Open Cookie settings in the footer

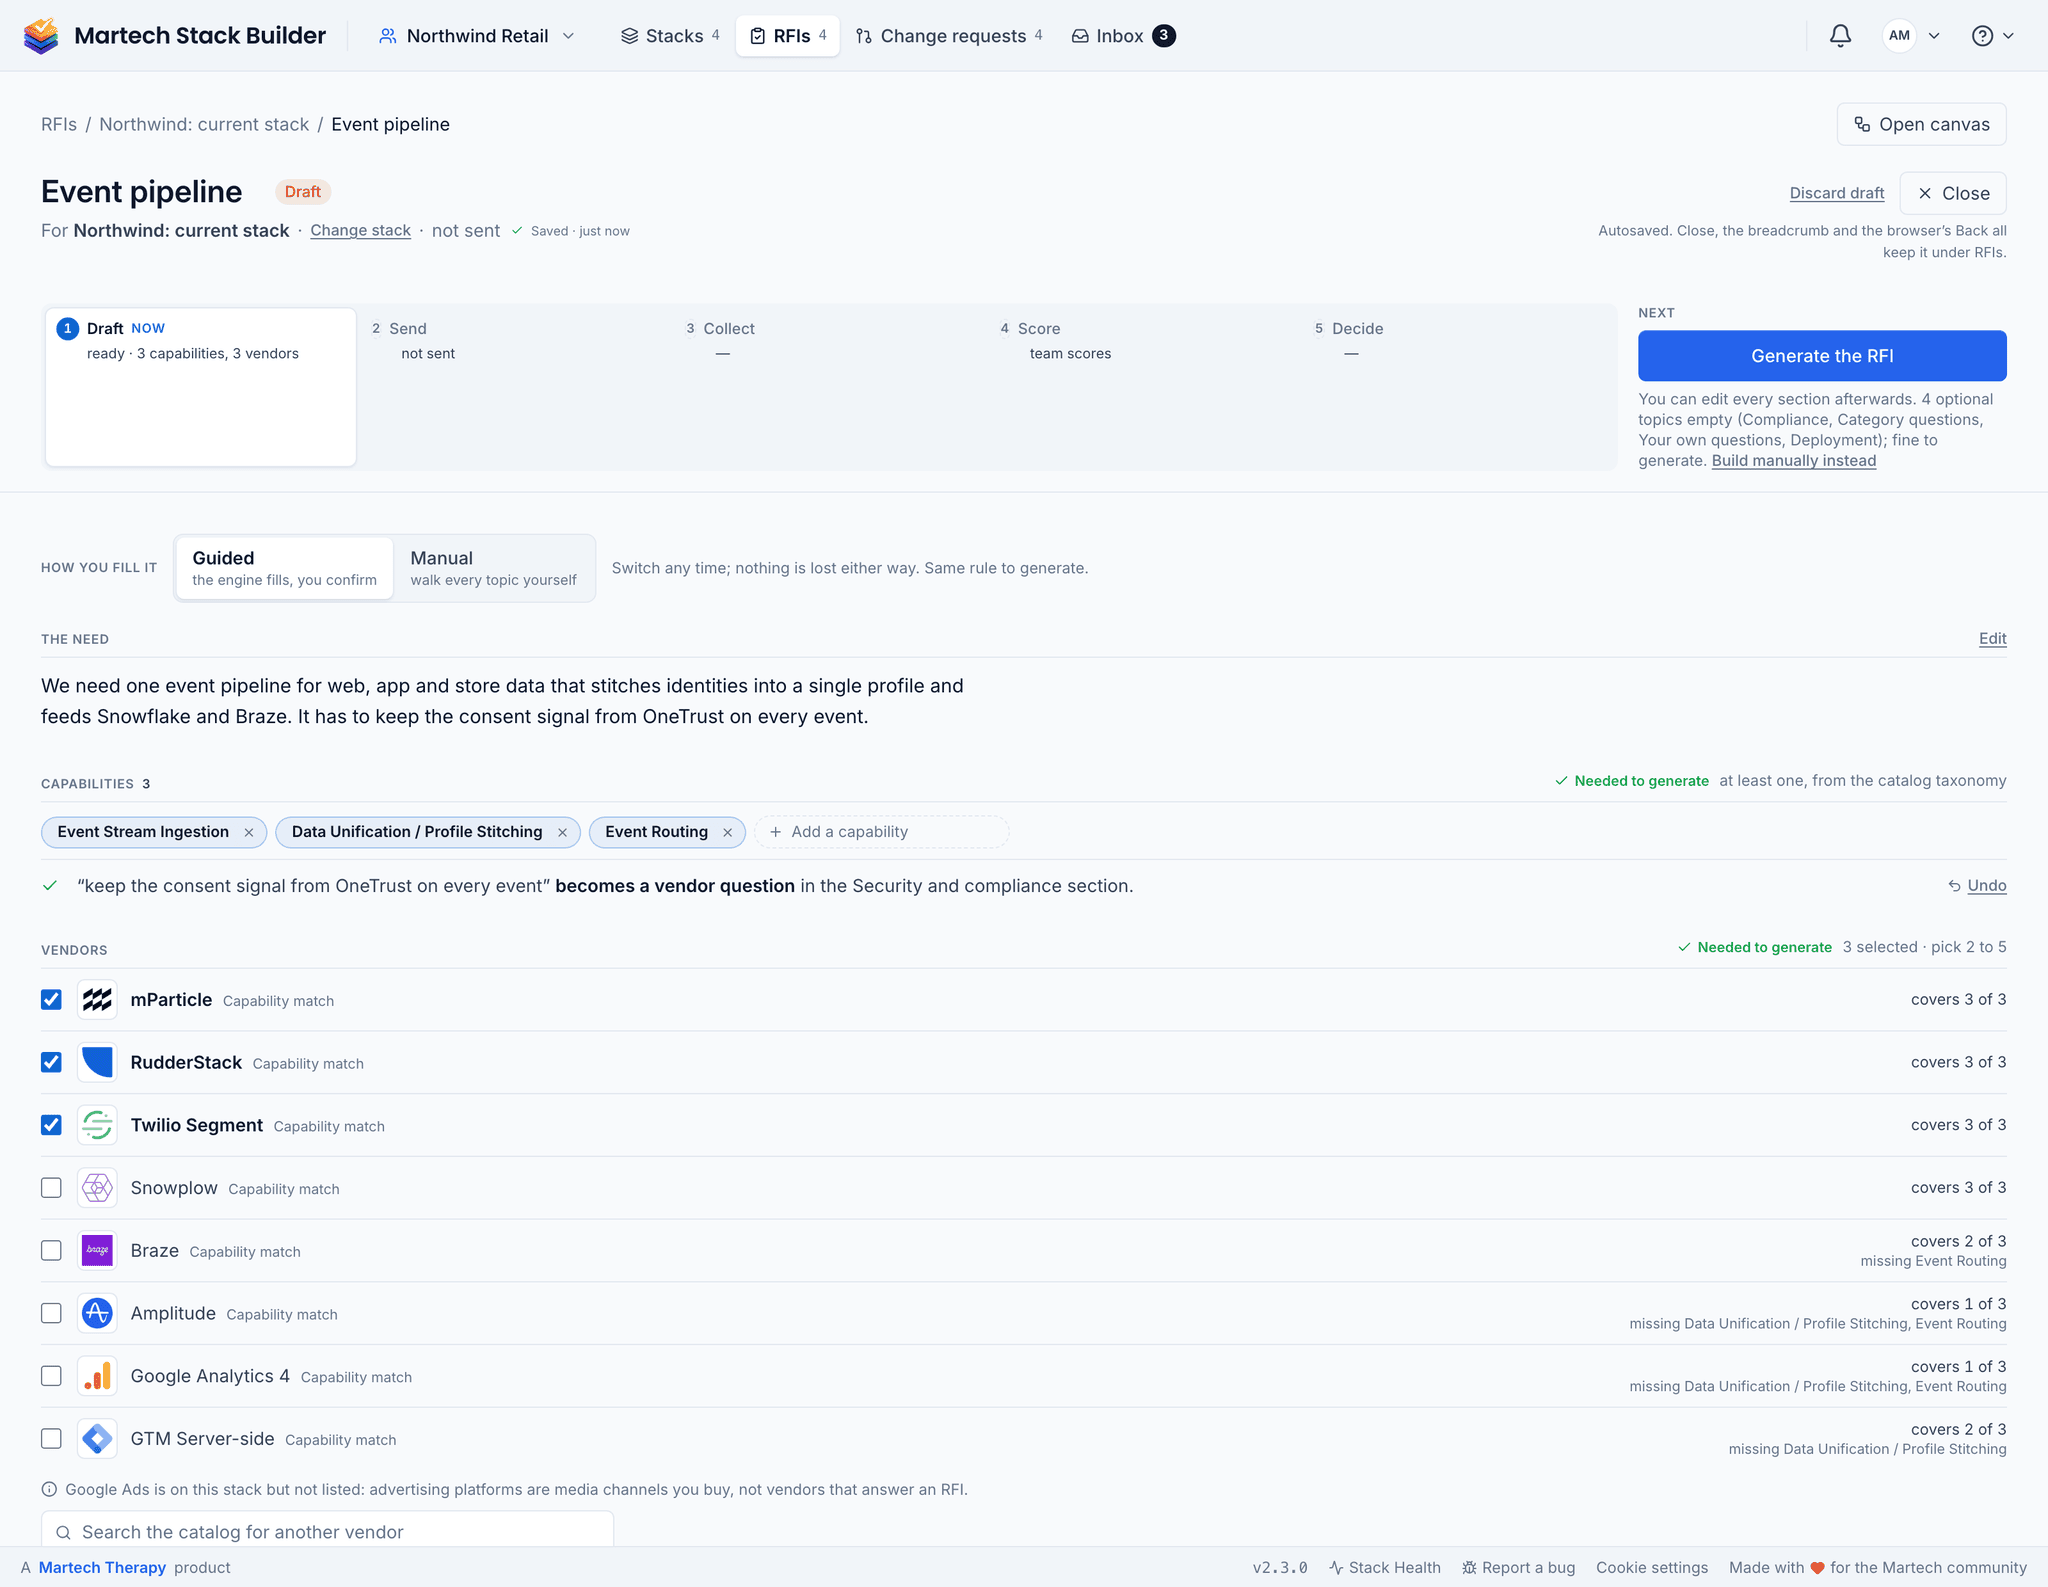[1651, 1568]
